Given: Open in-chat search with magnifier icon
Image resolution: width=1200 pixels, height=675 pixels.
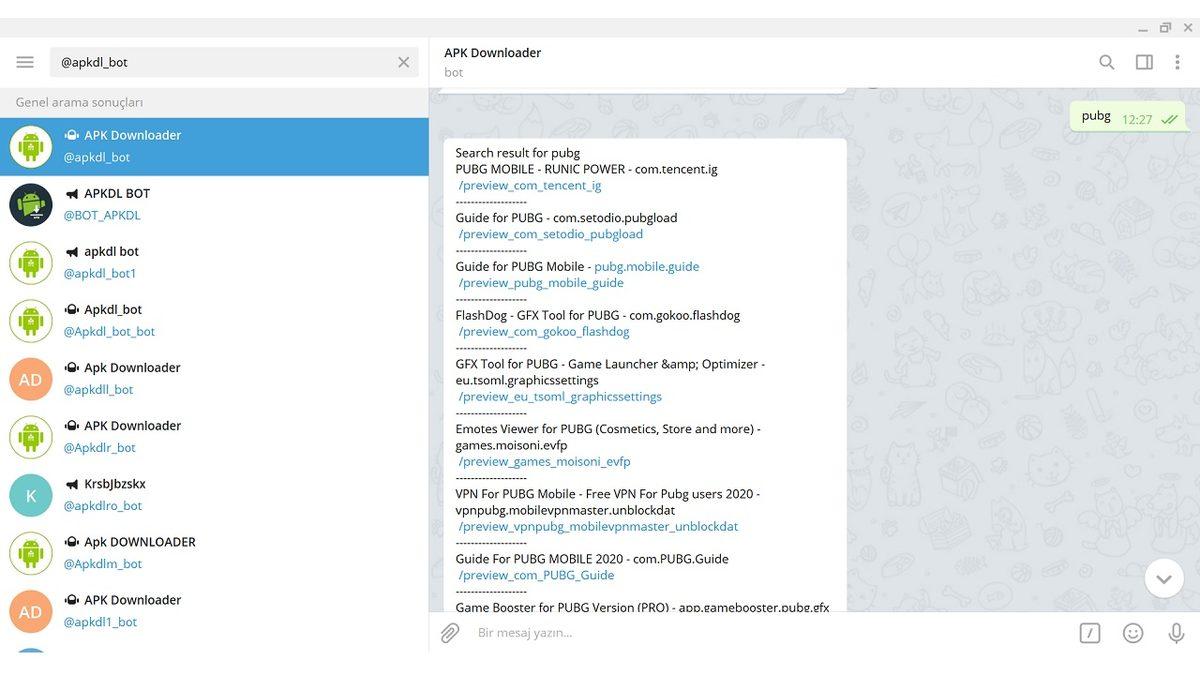Looking at the screenshot, I should 1106,61.
